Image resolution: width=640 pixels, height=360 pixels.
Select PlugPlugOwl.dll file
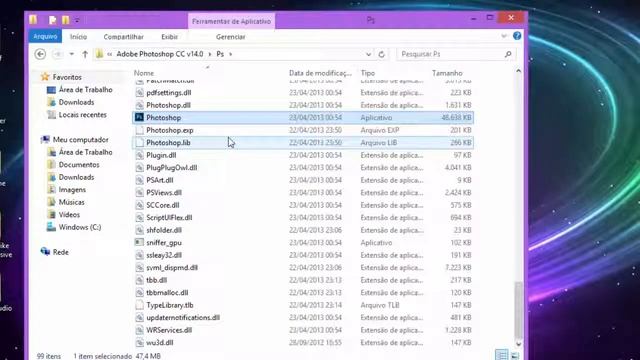171,167
